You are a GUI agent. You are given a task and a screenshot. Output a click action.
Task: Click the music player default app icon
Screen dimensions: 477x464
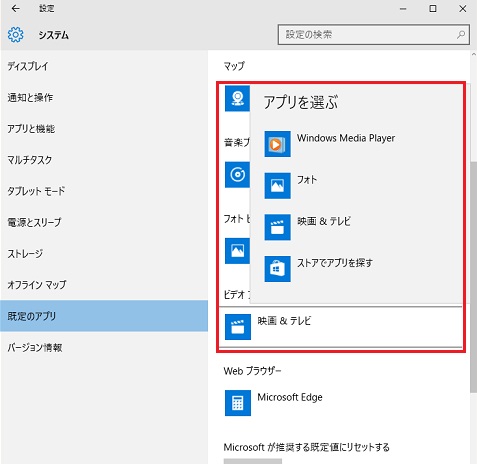click(x=237, y=175)
